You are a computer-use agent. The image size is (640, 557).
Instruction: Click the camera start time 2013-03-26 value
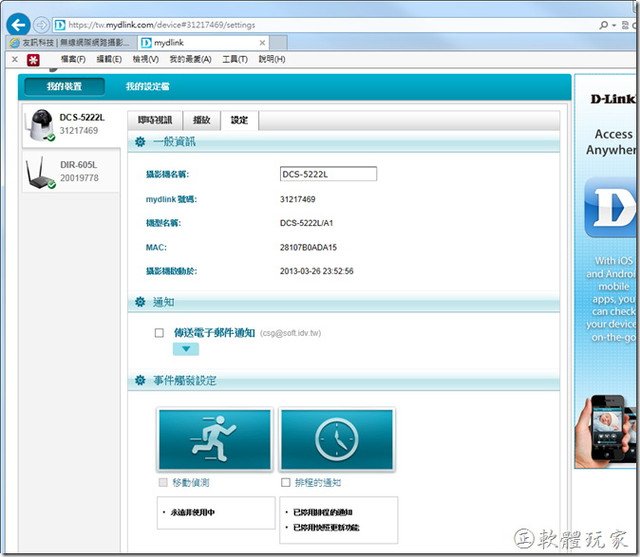pyautogui.click(x=316, y=271)
